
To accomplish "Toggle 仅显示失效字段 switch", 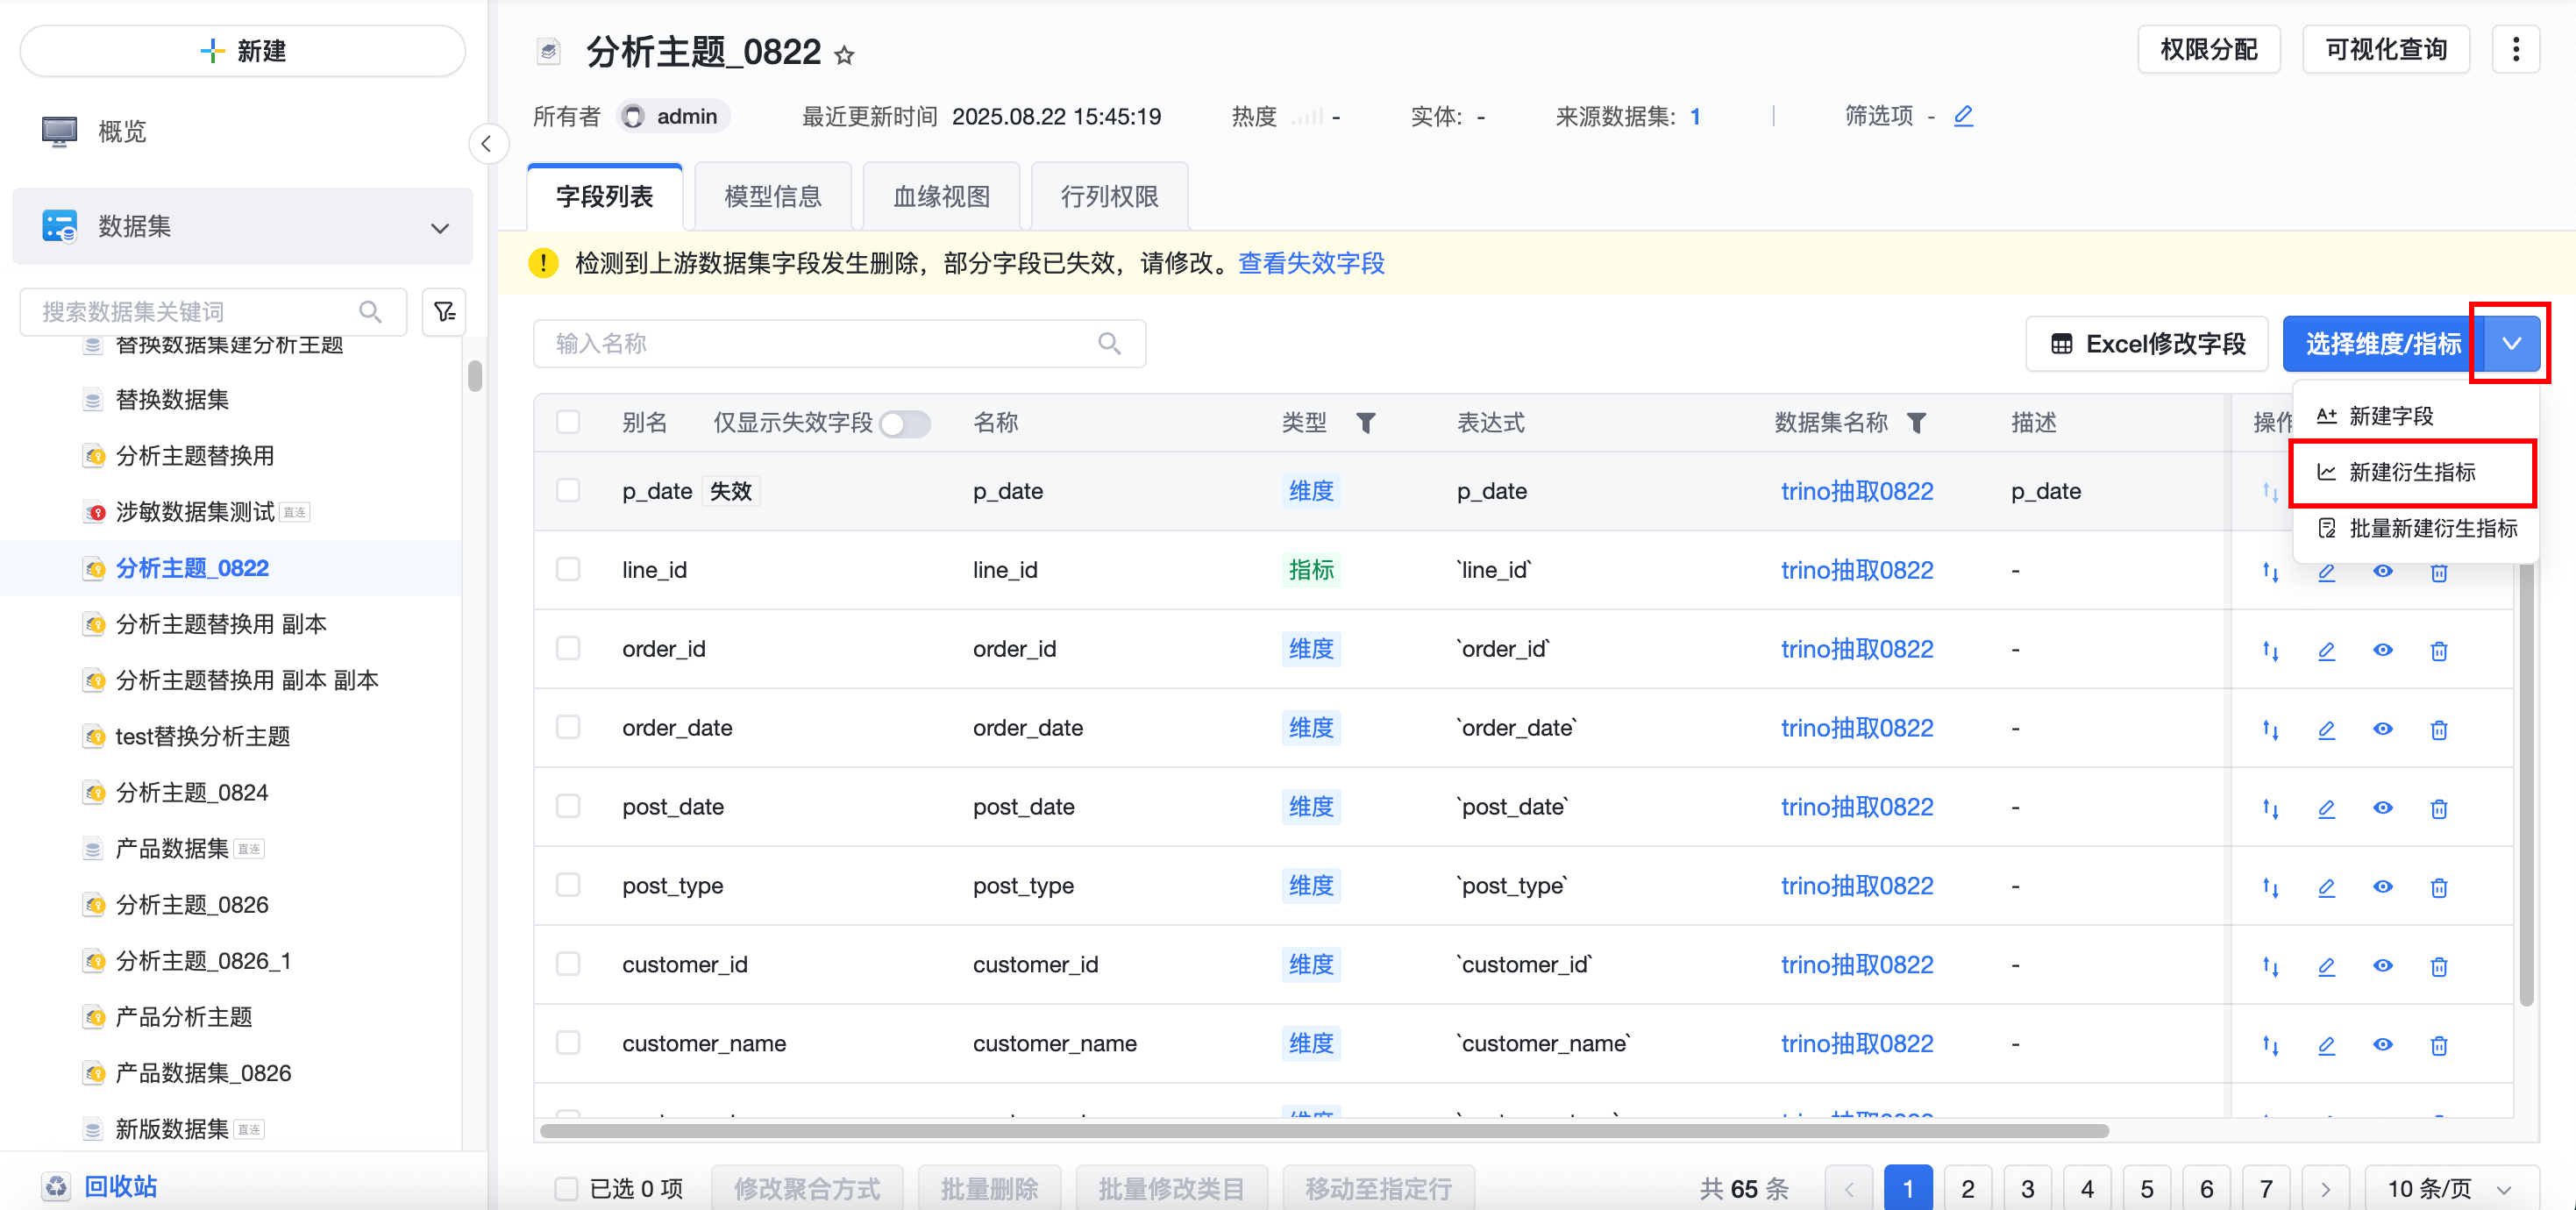I will pyautogui.click(x=904, y=423).
